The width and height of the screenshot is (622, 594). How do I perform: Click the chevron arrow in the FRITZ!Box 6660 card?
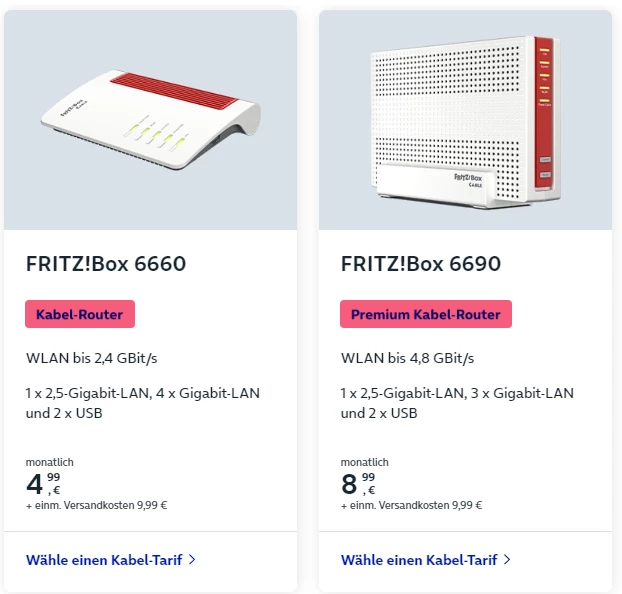click(x=192, y=560)
